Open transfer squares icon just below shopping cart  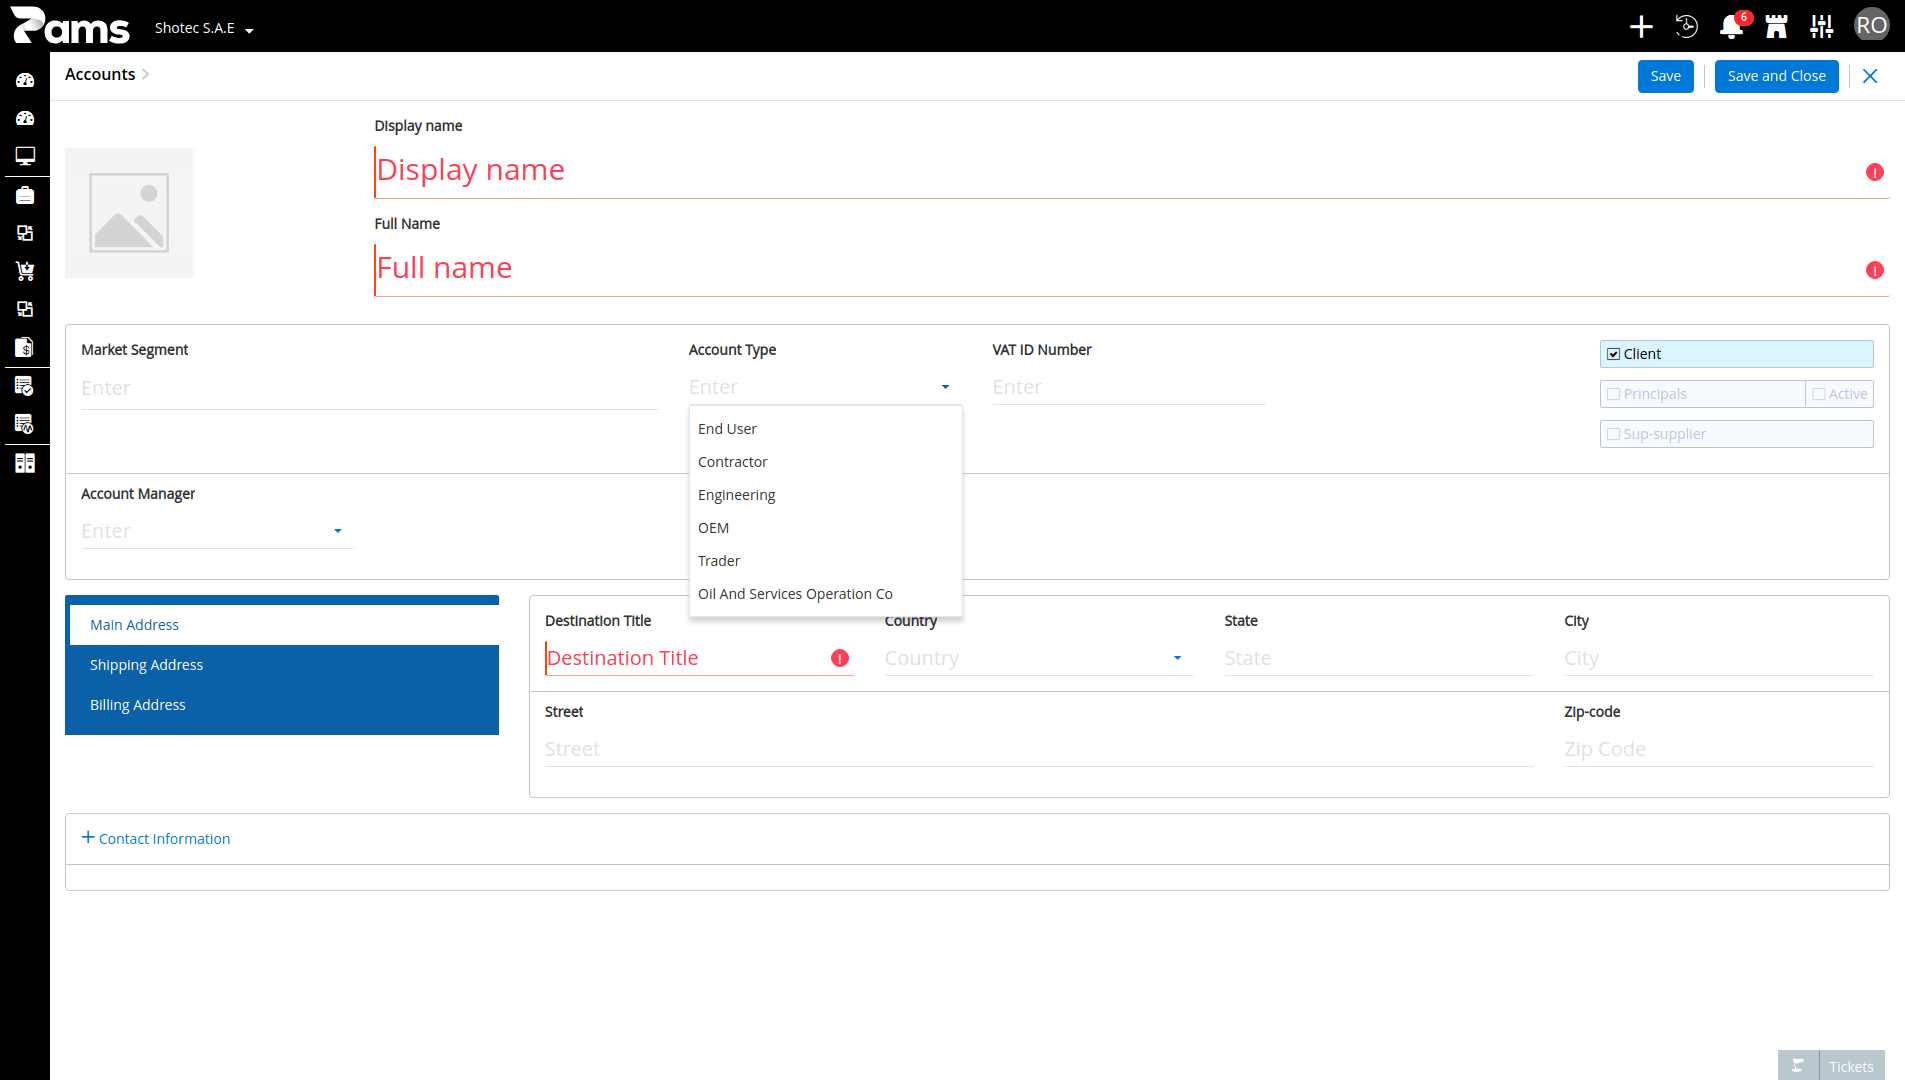25,309
